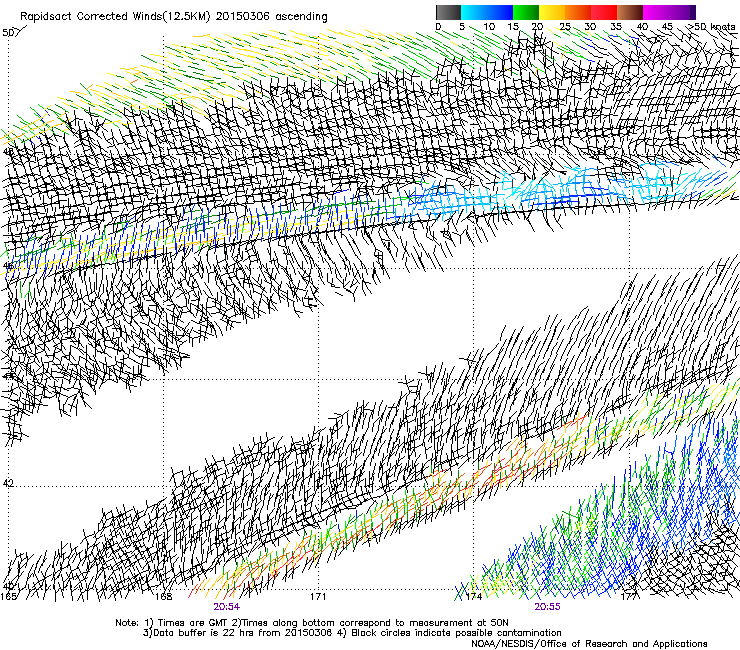Image resolution: width=740 pixels, height=650 pixels.
Task: Click the latitude label 50
Action: click(8, 33)
